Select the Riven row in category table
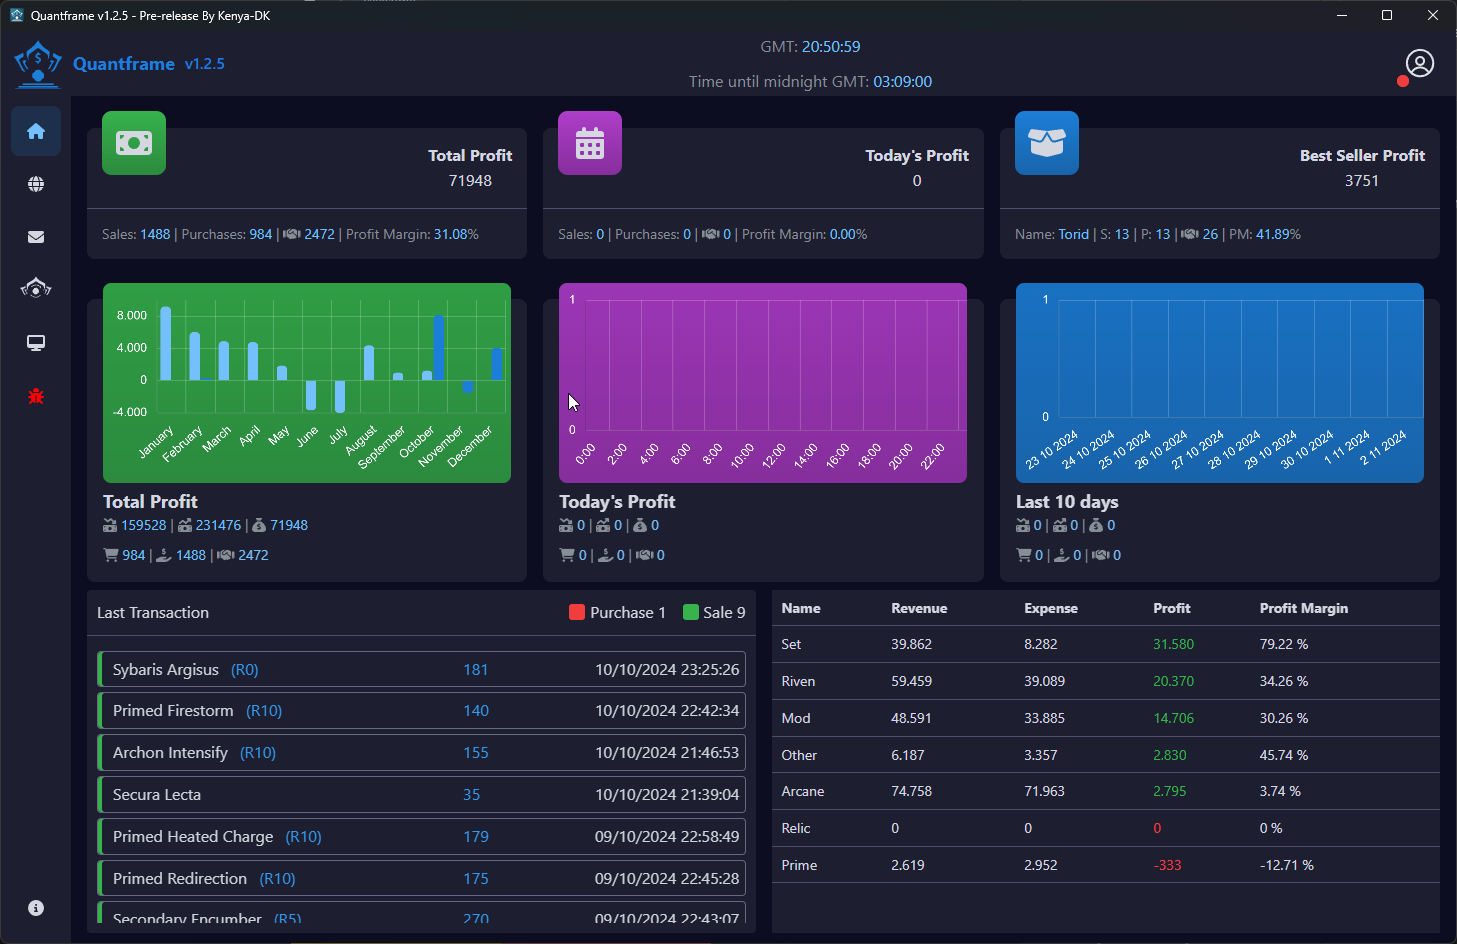The width and height of the screenshot is (1457, 944). point(1106,681)
